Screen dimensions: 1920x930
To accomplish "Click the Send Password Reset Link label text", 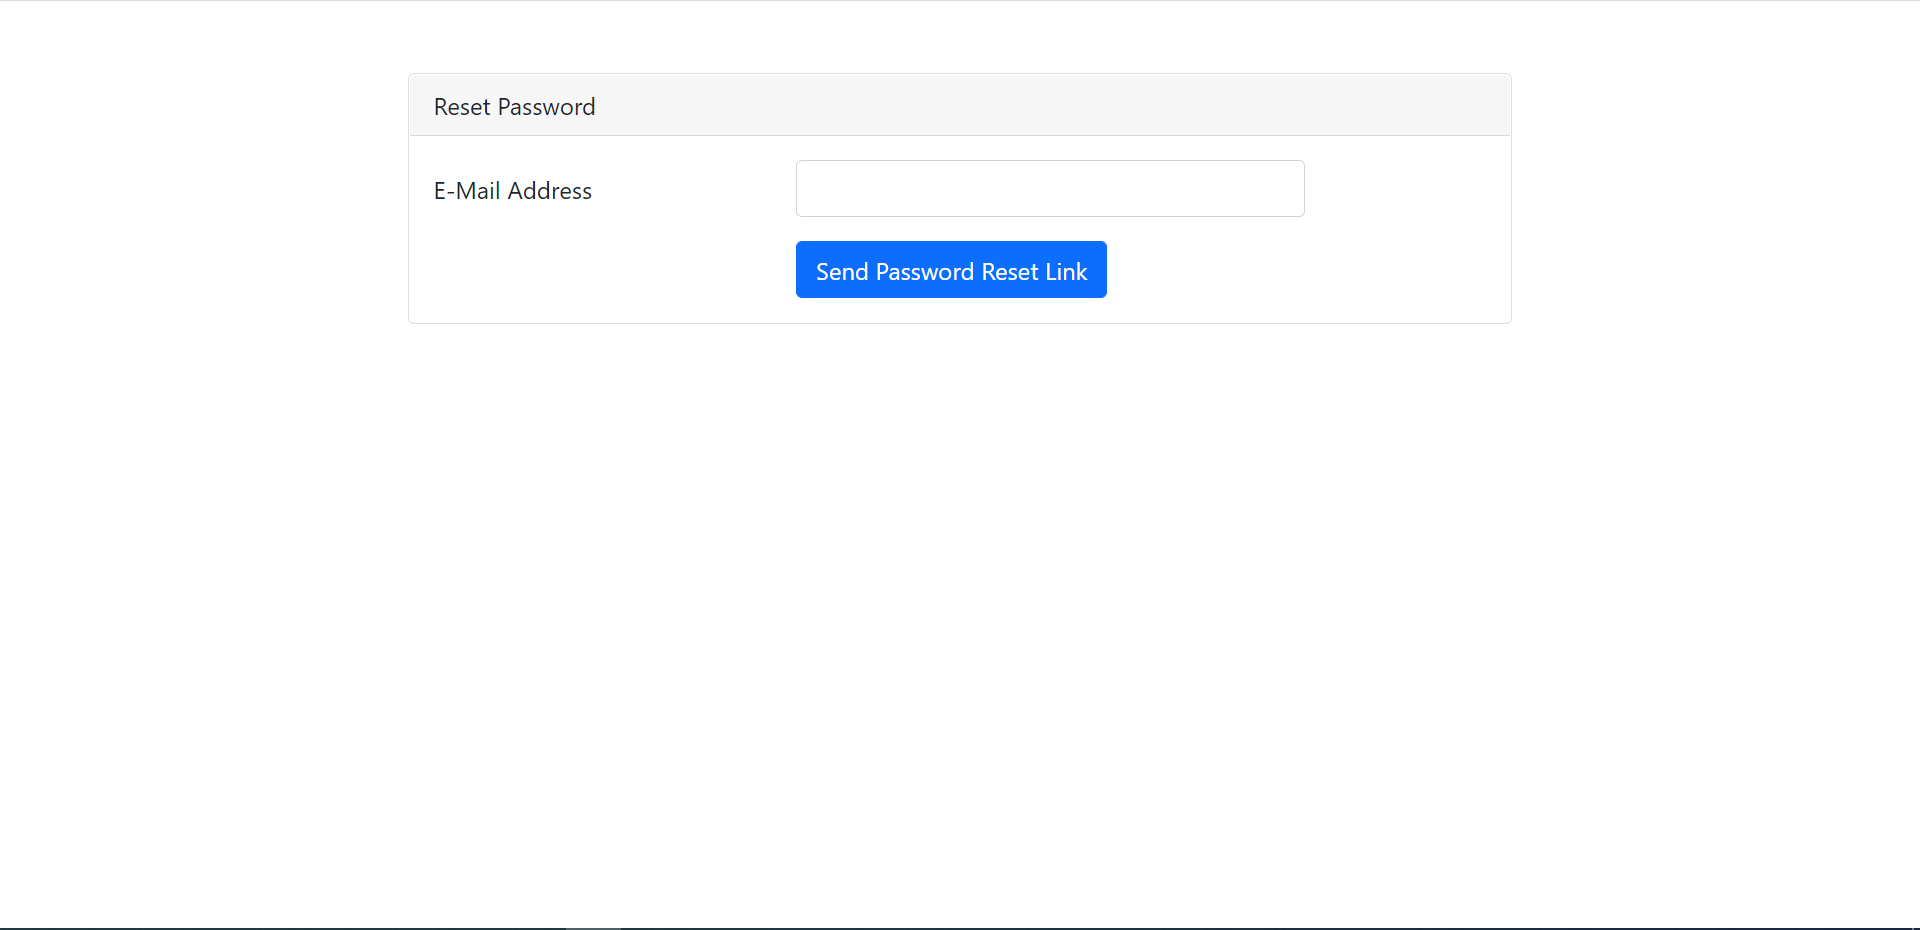I will pyautogui.click(x=950, y=270).
